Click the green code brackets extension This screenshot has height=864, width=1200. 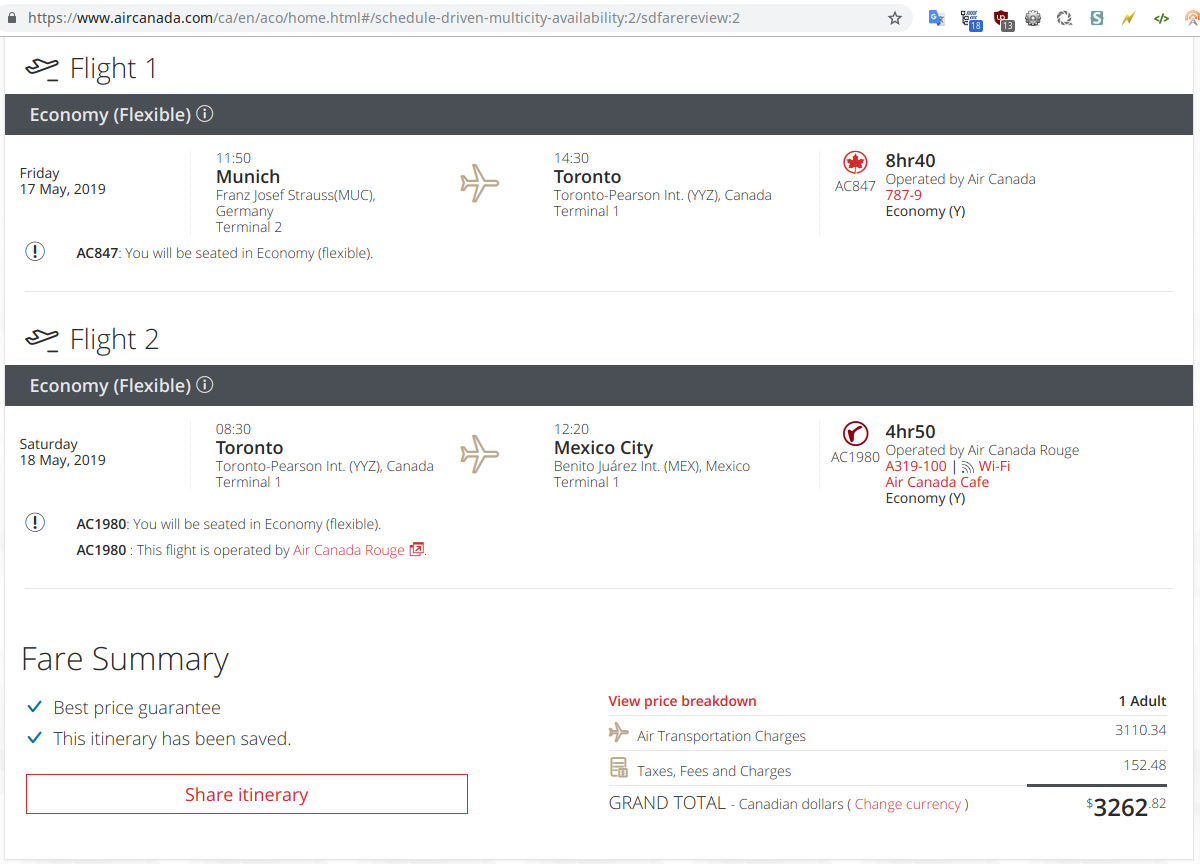point(1161,18)
